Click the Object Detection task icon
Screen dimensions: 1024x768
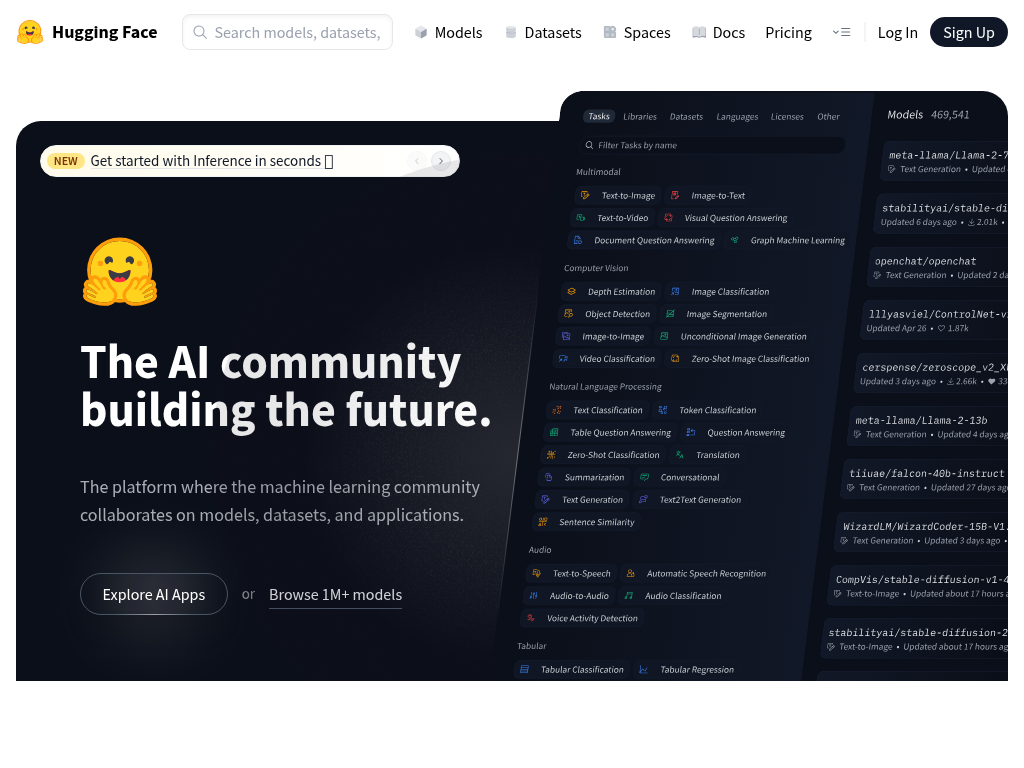pyautogui.click(x=569, y=313)
